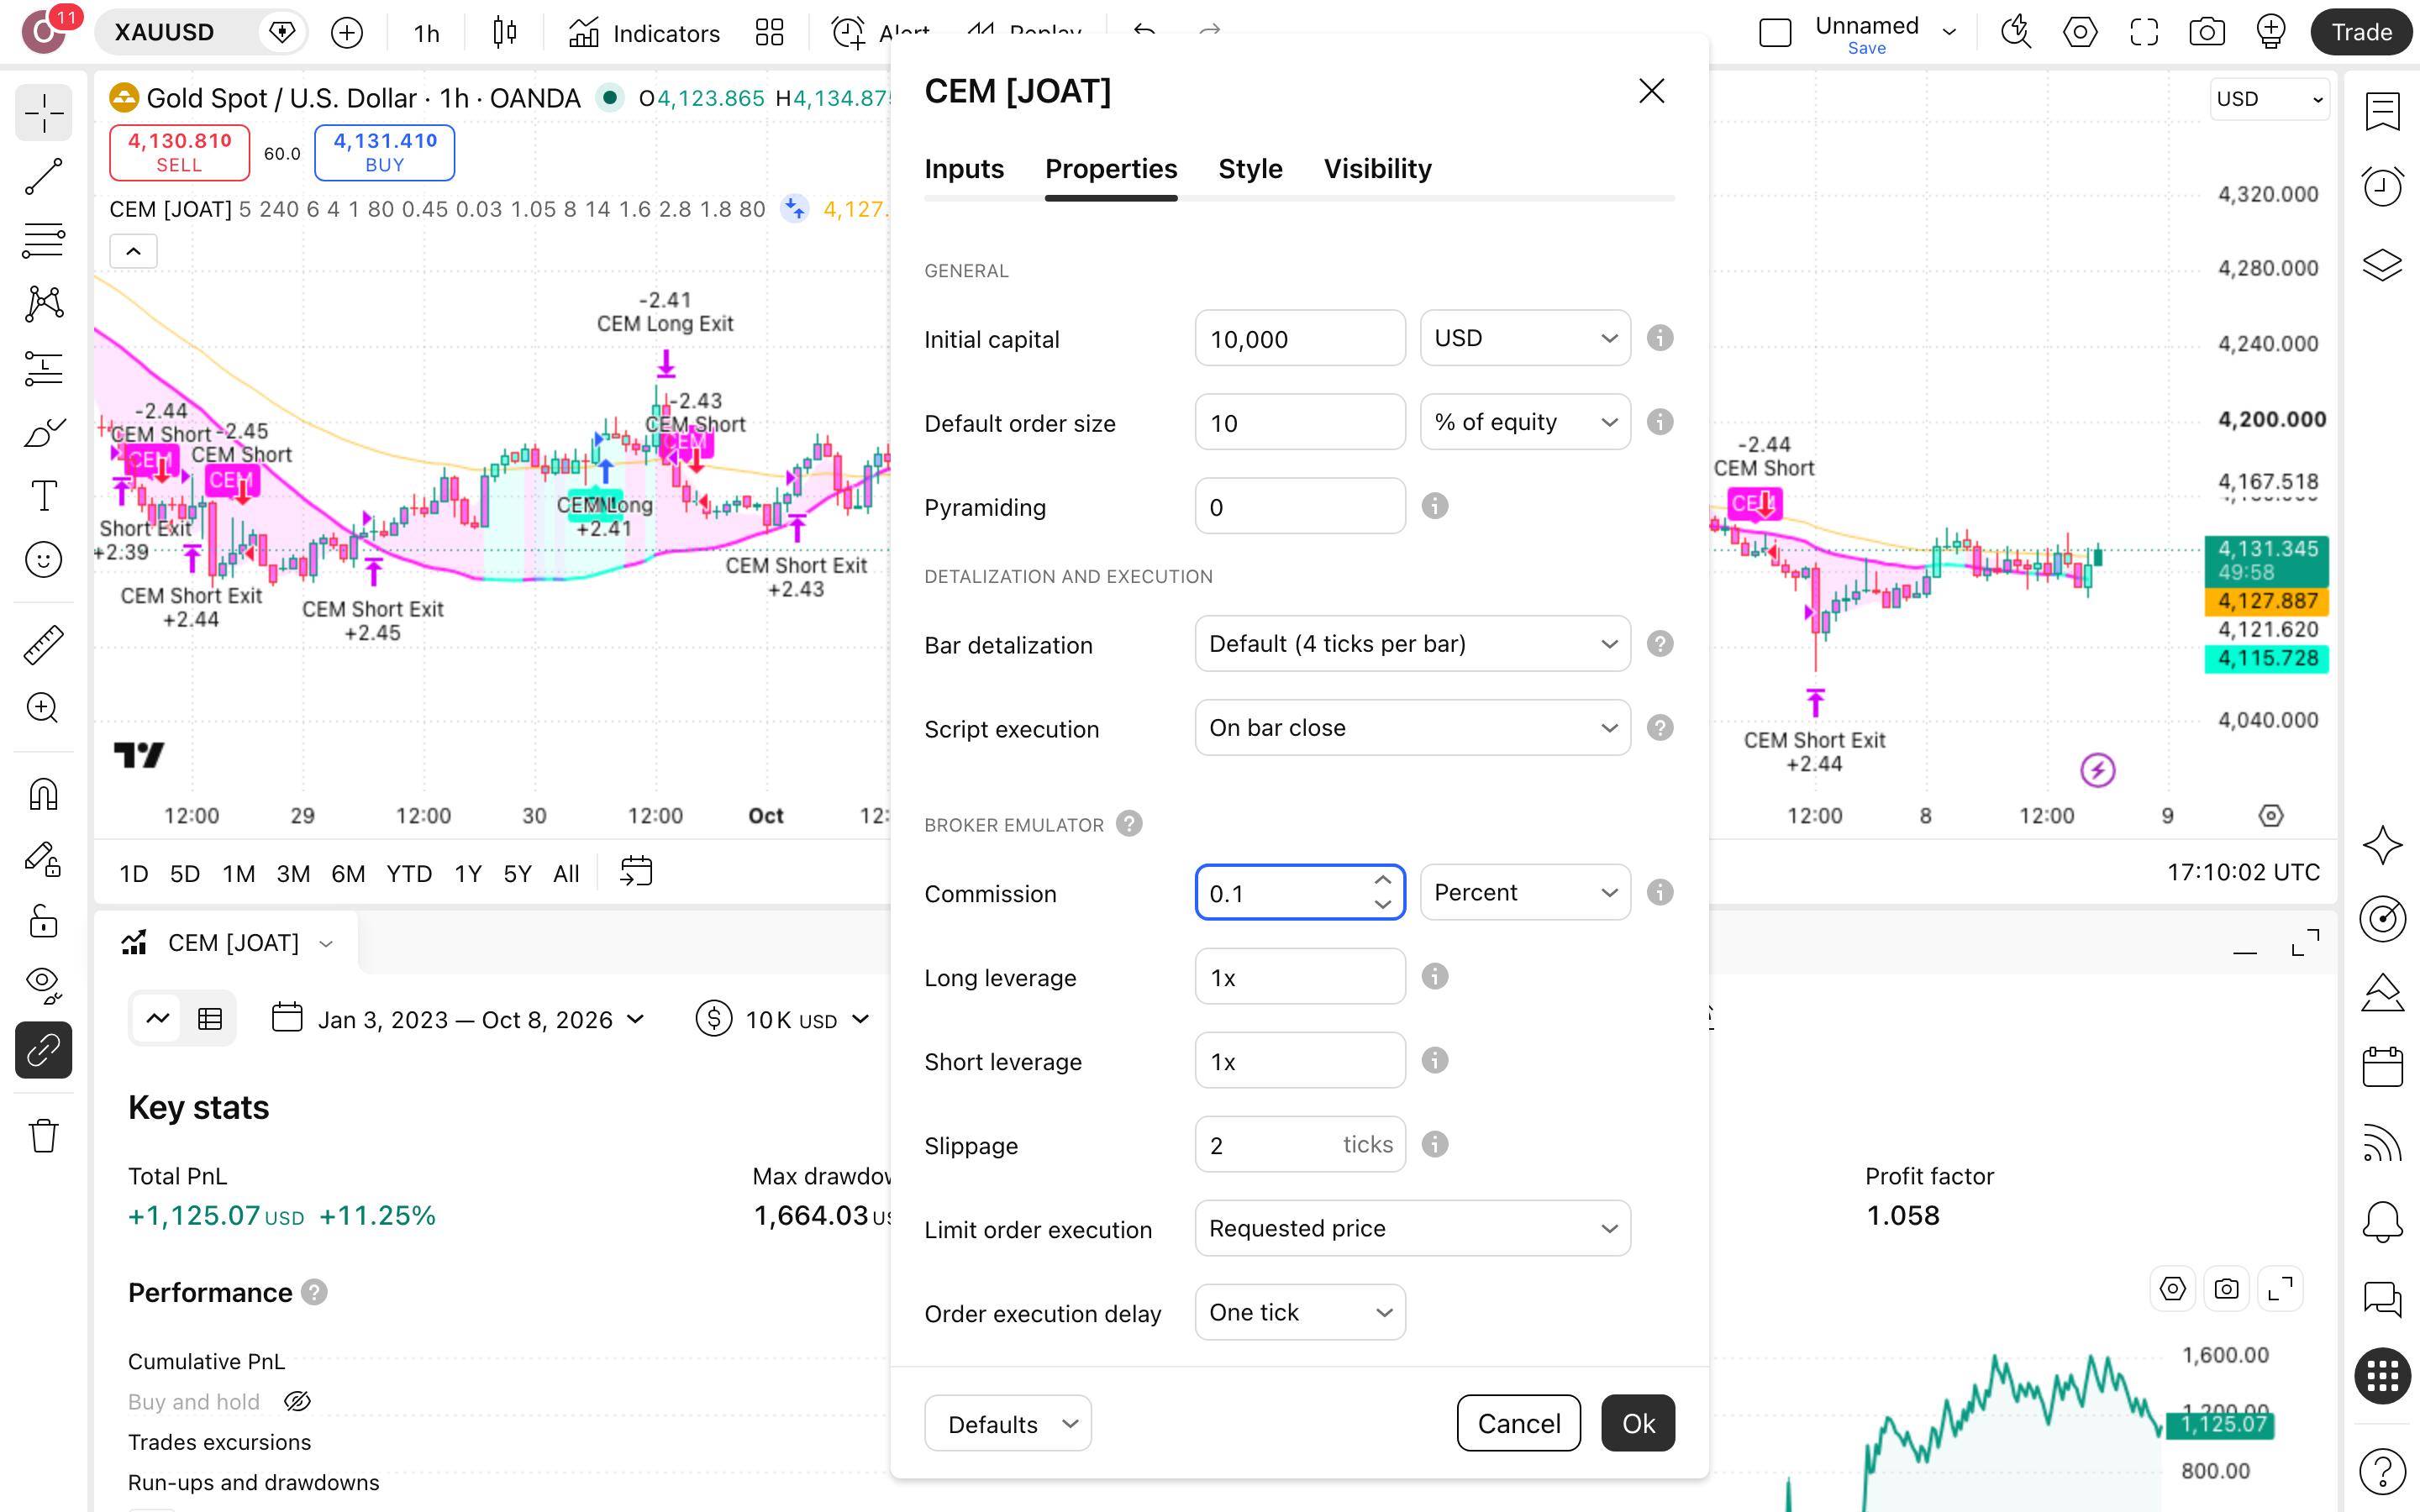
Task: Increase Commission value with stepper arrow
Action: pos(1383,880)
